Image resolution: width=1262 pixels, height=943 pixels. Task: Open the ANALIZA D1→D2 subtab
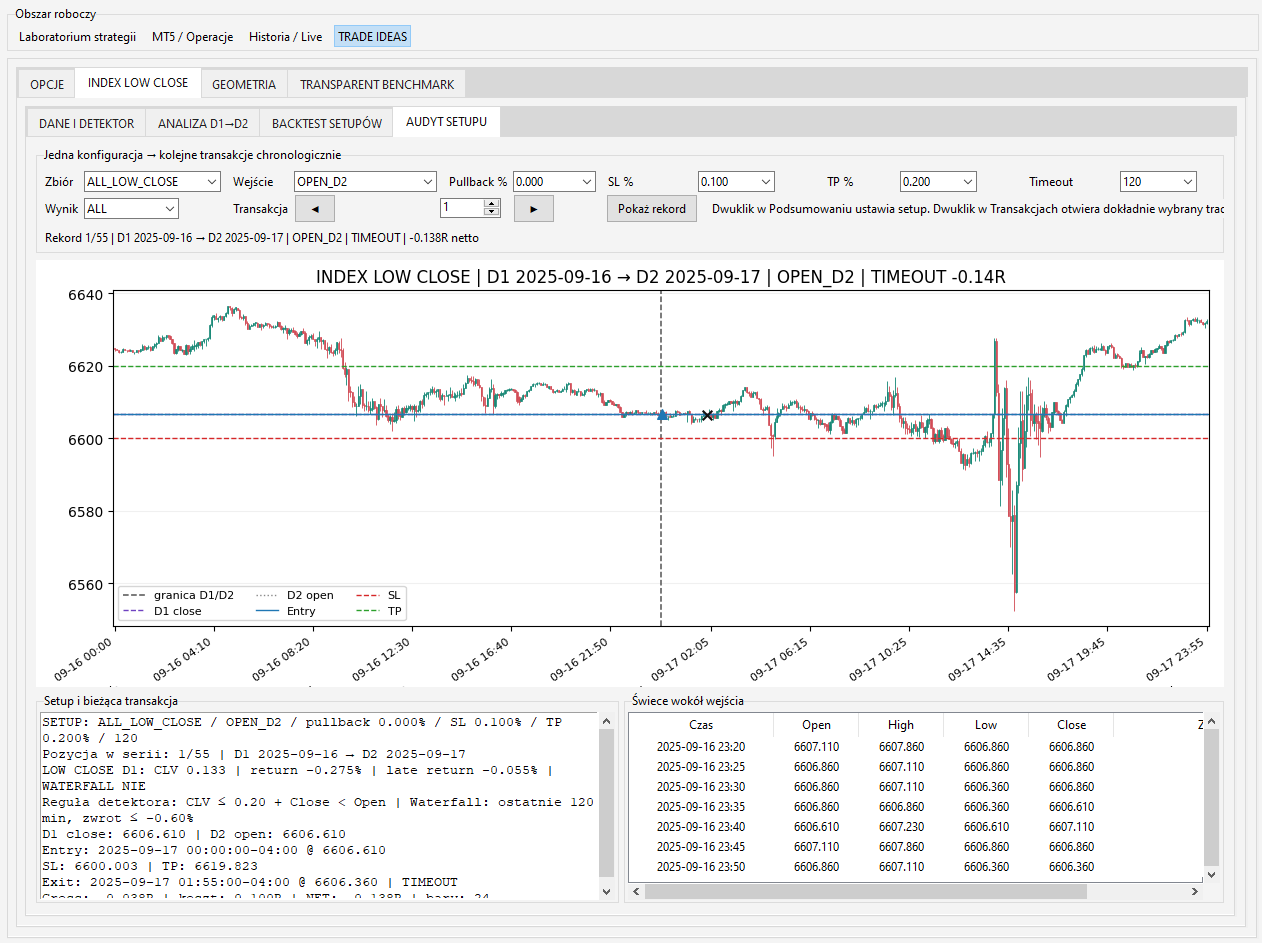click(203, 123)
